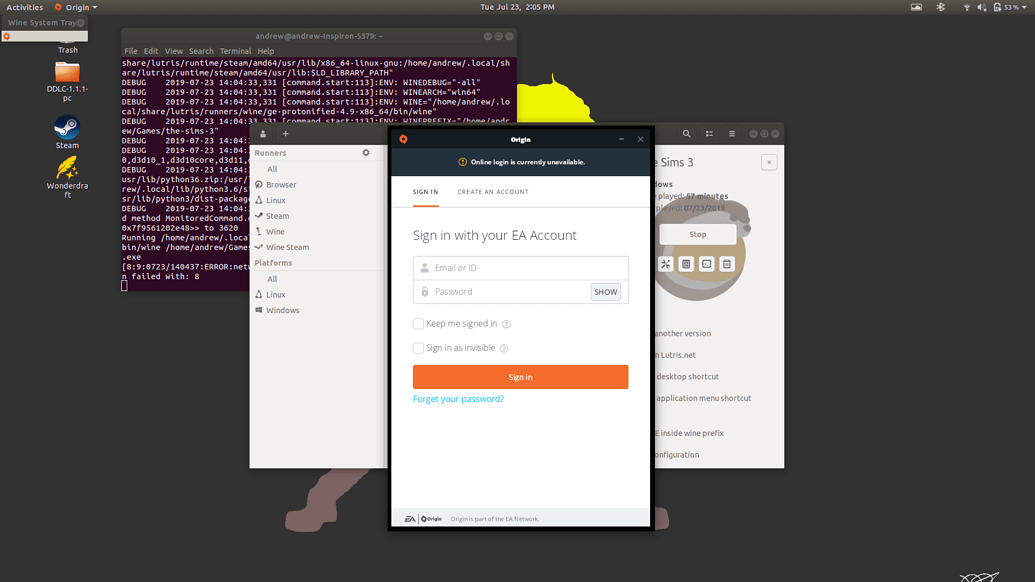Click the volume indicator in top bar
1035x582 pixels.
pyautogui.click(x=982, y=7)
